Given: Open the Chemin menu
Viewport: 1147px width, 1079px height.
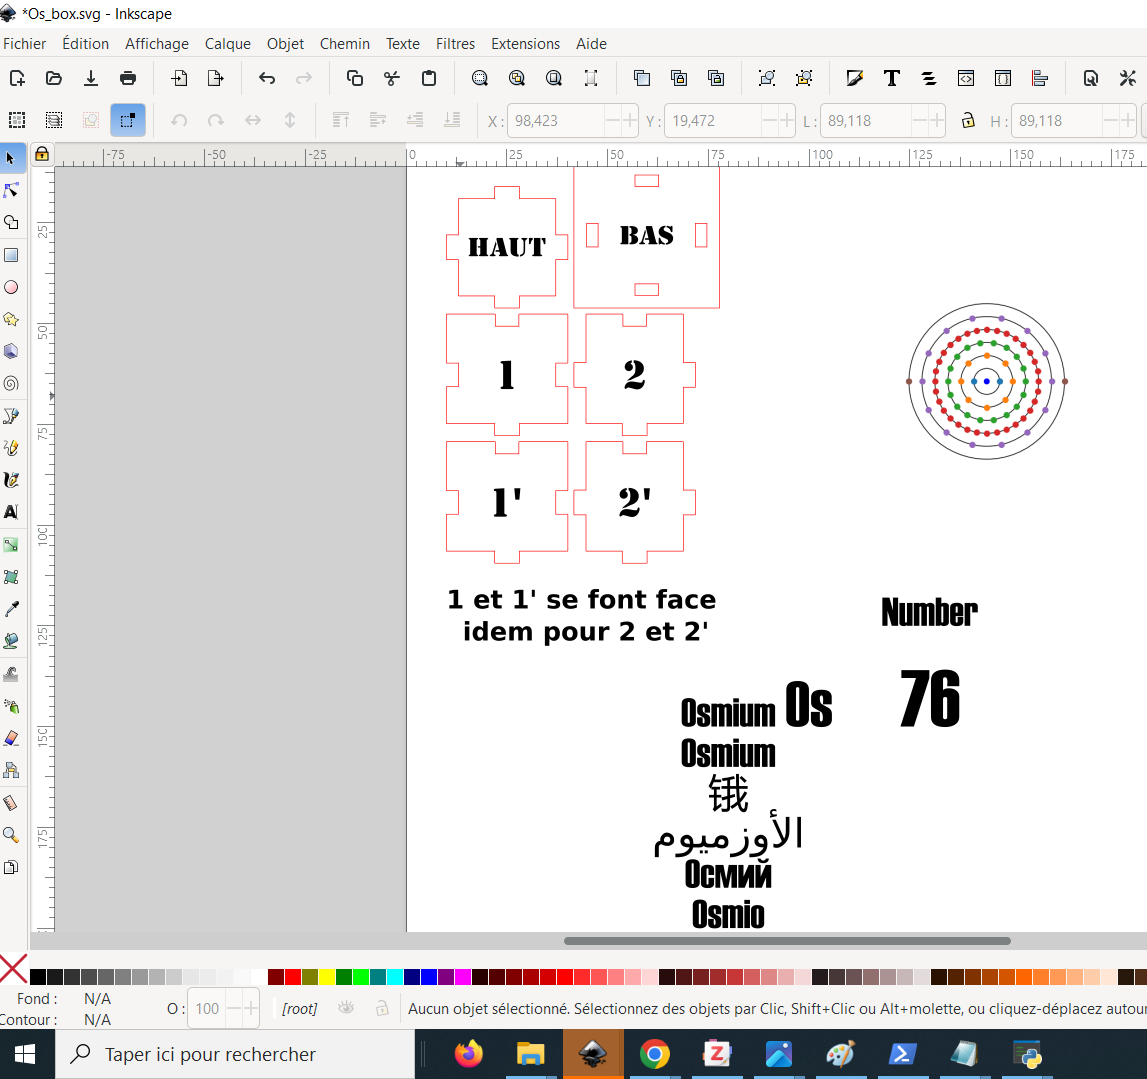Looking at the screenshot, I should pos(344,43).
